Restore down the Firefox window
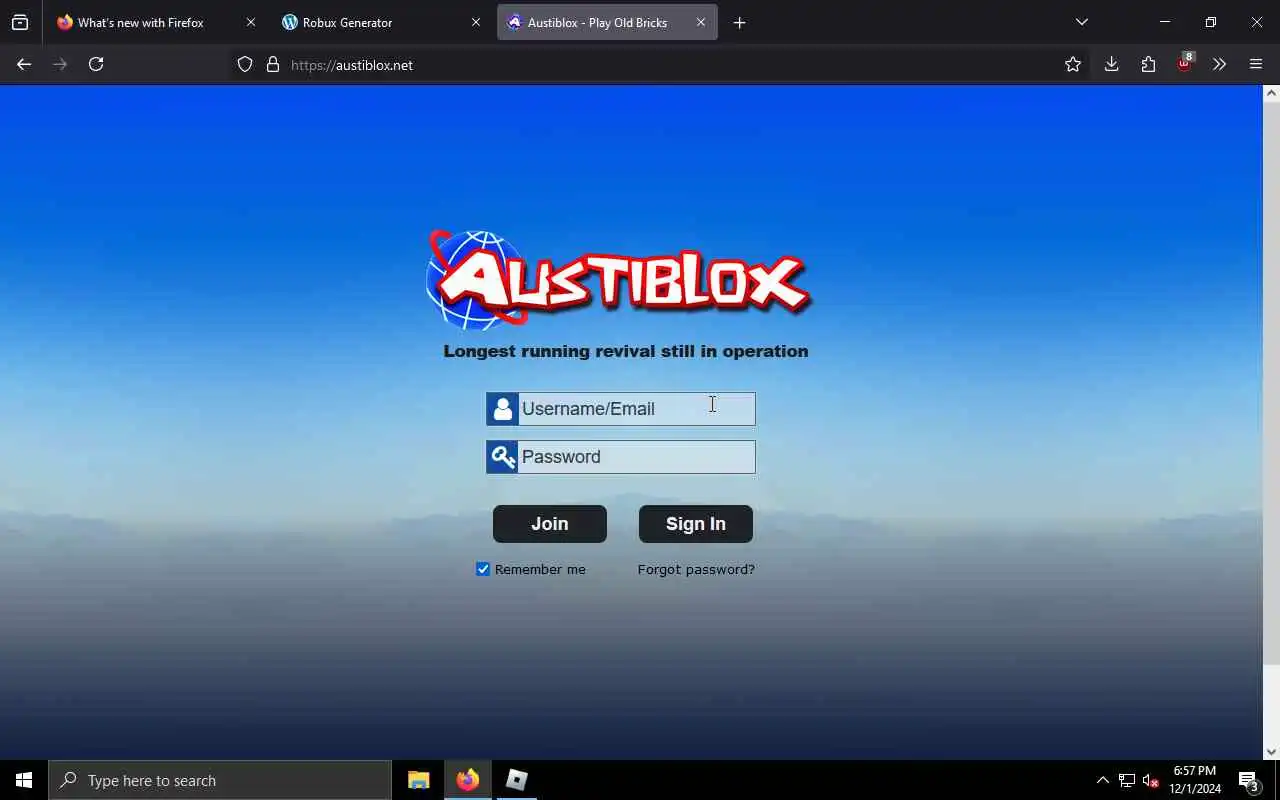 click(x=1210, y=22)
